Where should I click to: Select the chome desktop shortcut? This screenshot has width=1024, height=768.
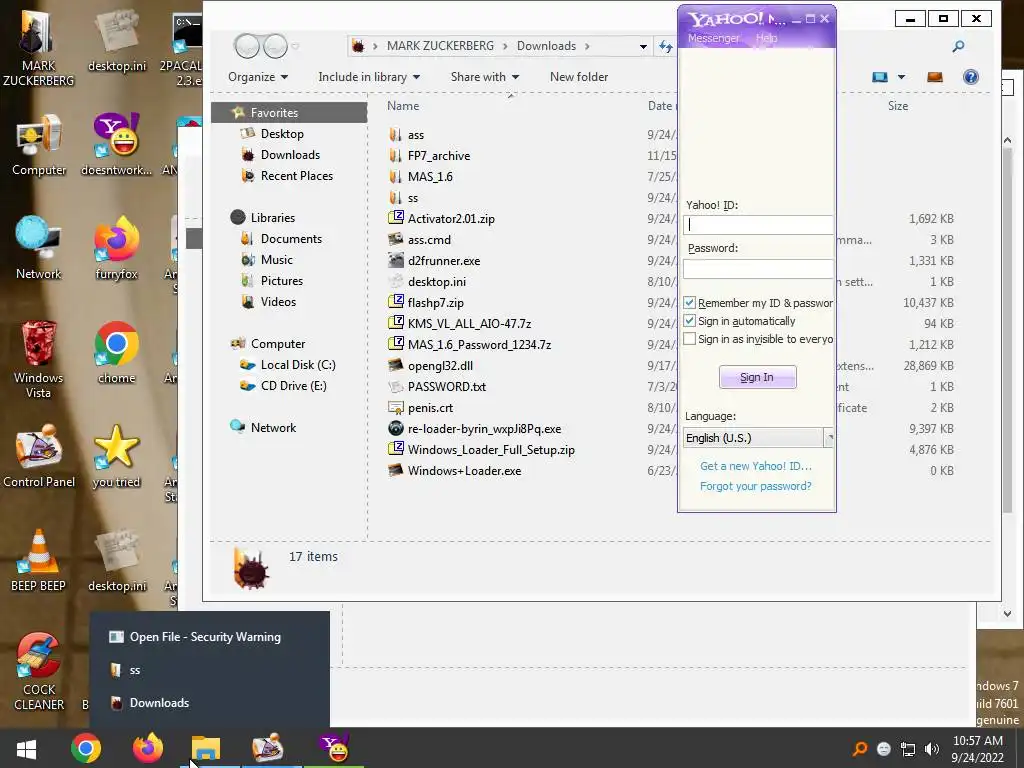(116, 353)
